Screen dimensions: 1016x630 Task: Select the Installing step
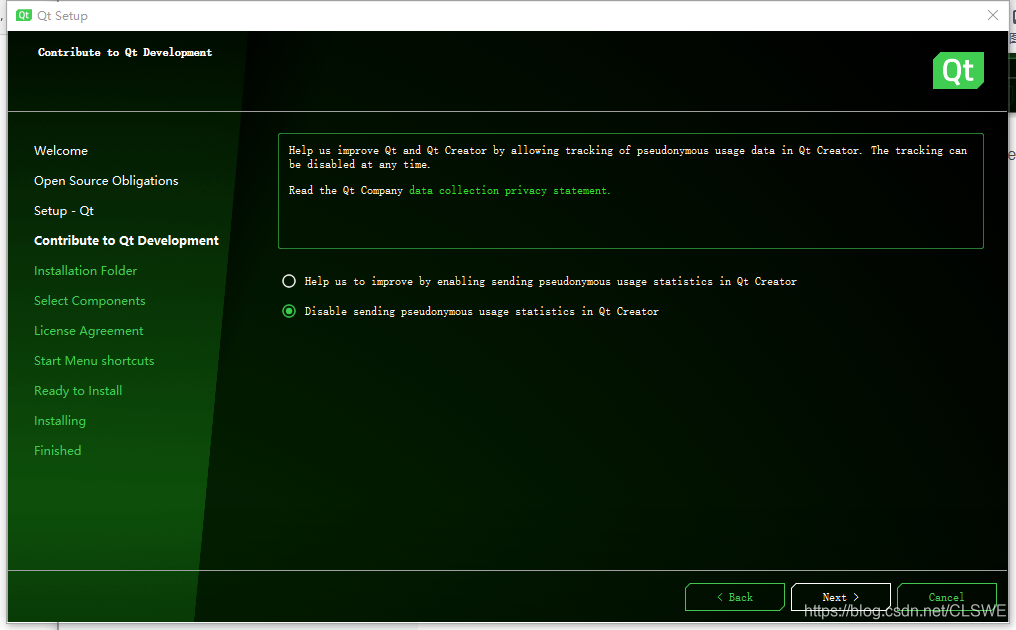60,421
